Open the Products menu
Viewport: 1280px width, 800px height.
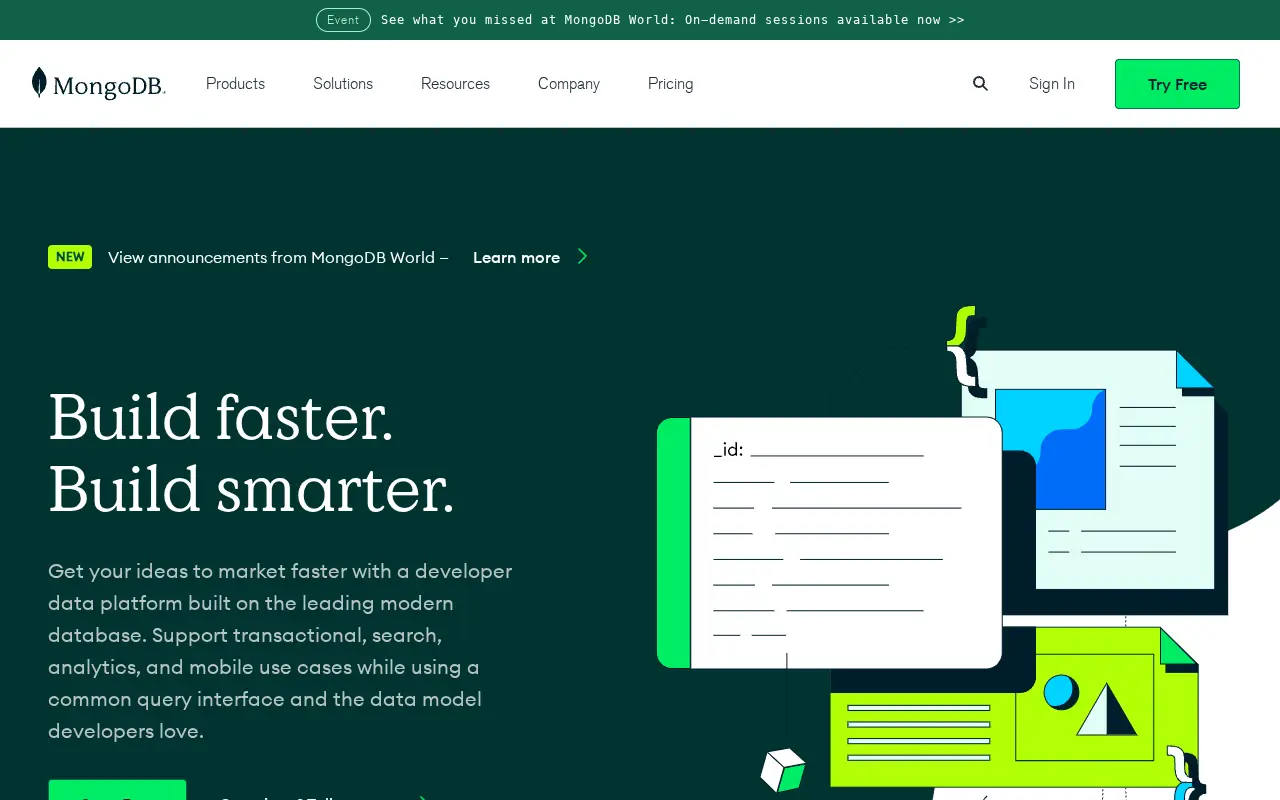coord(235,84)
